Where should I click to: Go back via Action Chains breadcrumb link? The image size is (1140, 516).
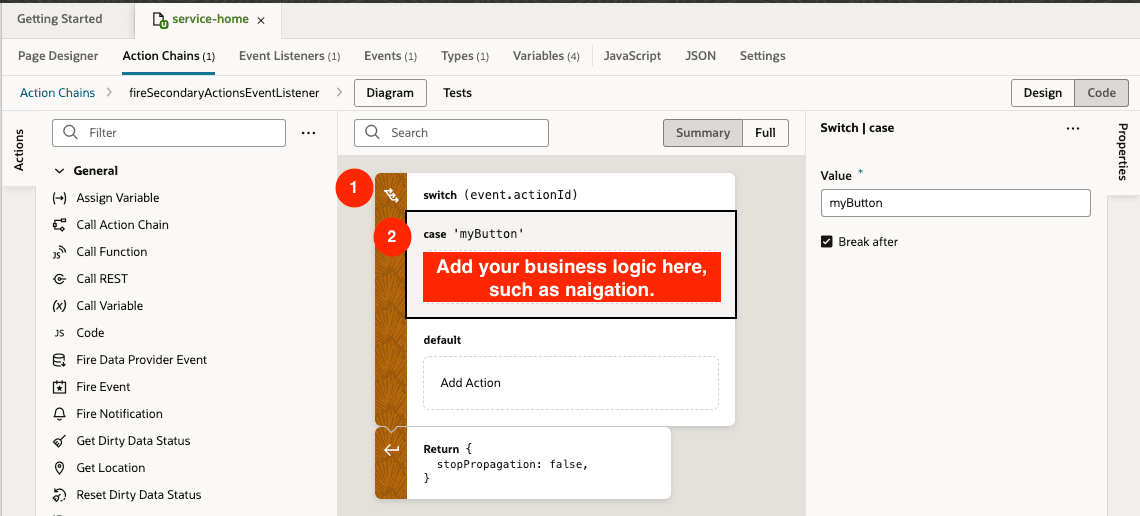57,93
